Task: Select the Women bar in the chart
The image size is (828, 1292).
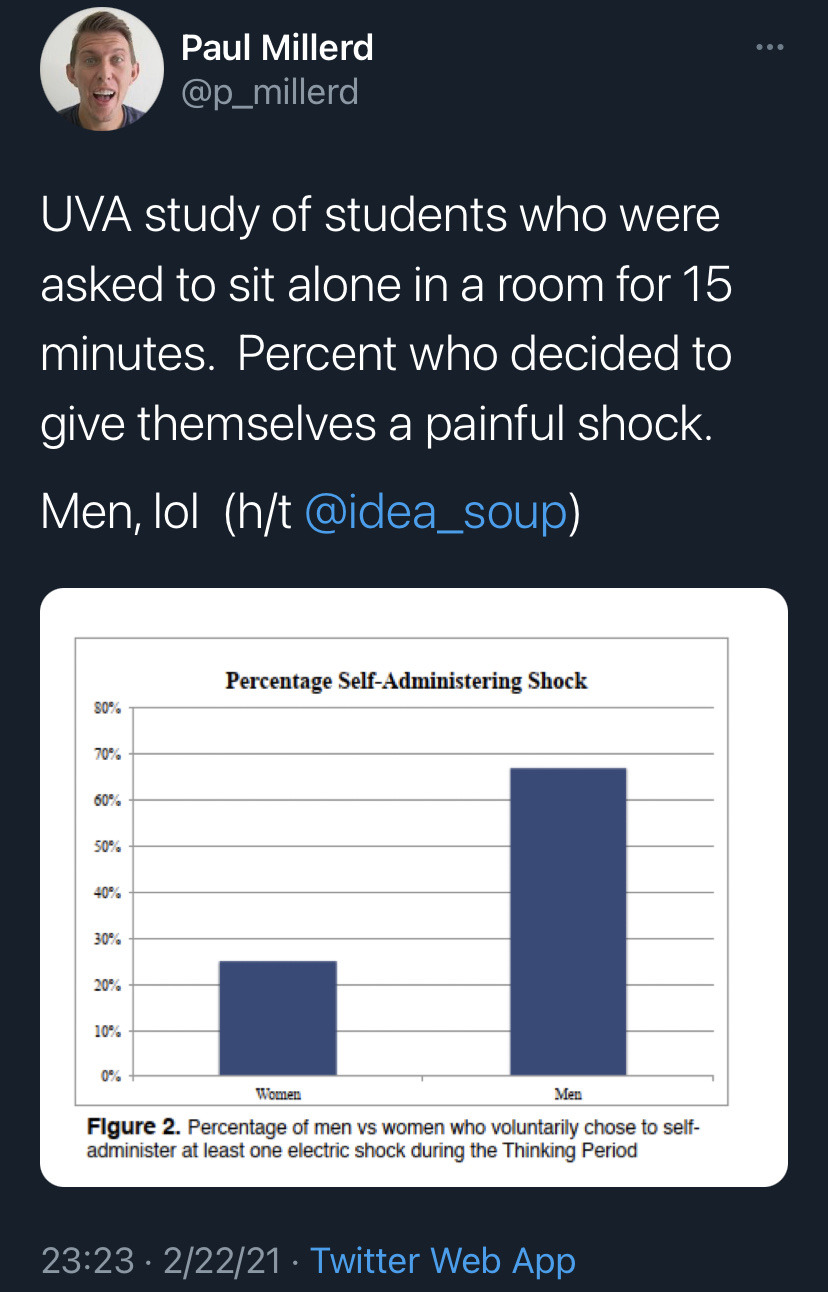Action: 277,1018
